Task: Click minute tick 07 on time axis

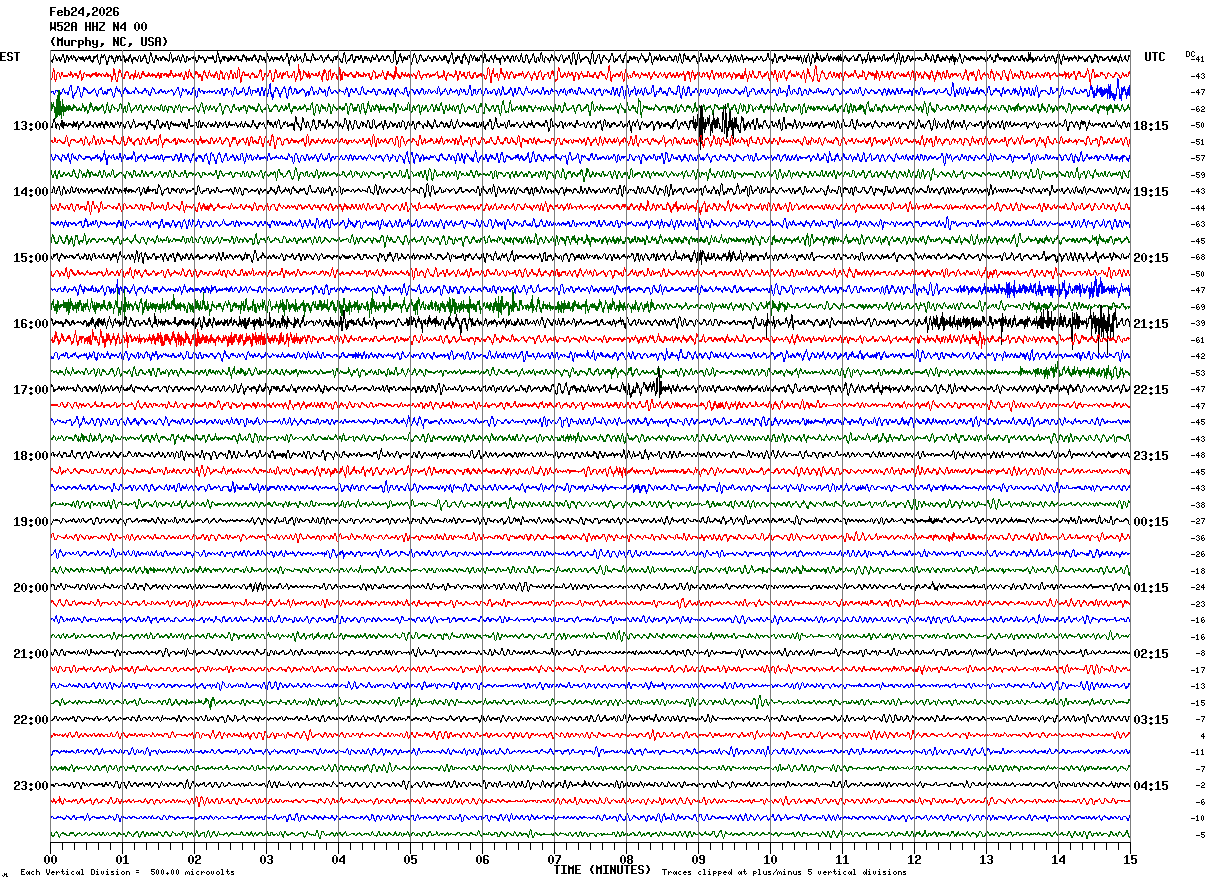Action: coord(554,859)
